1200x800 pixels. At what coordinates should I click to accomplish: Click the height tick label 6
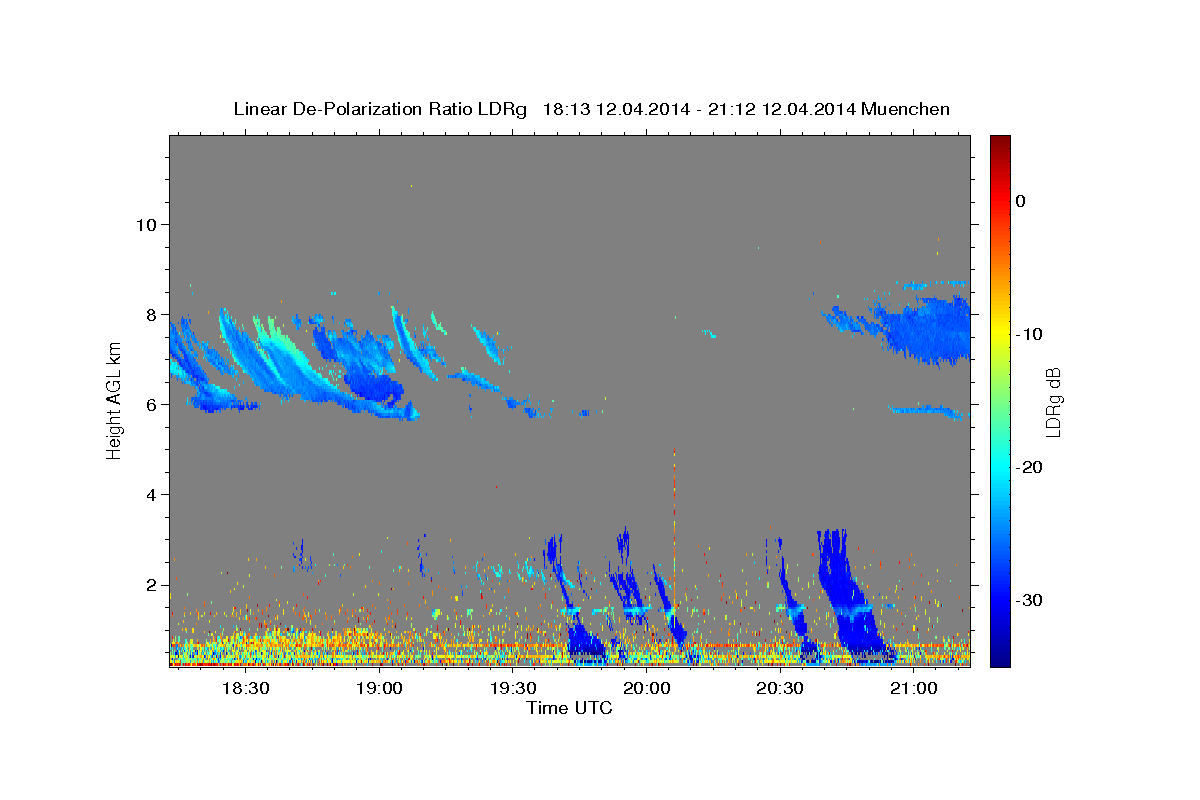tap(151, 404)
